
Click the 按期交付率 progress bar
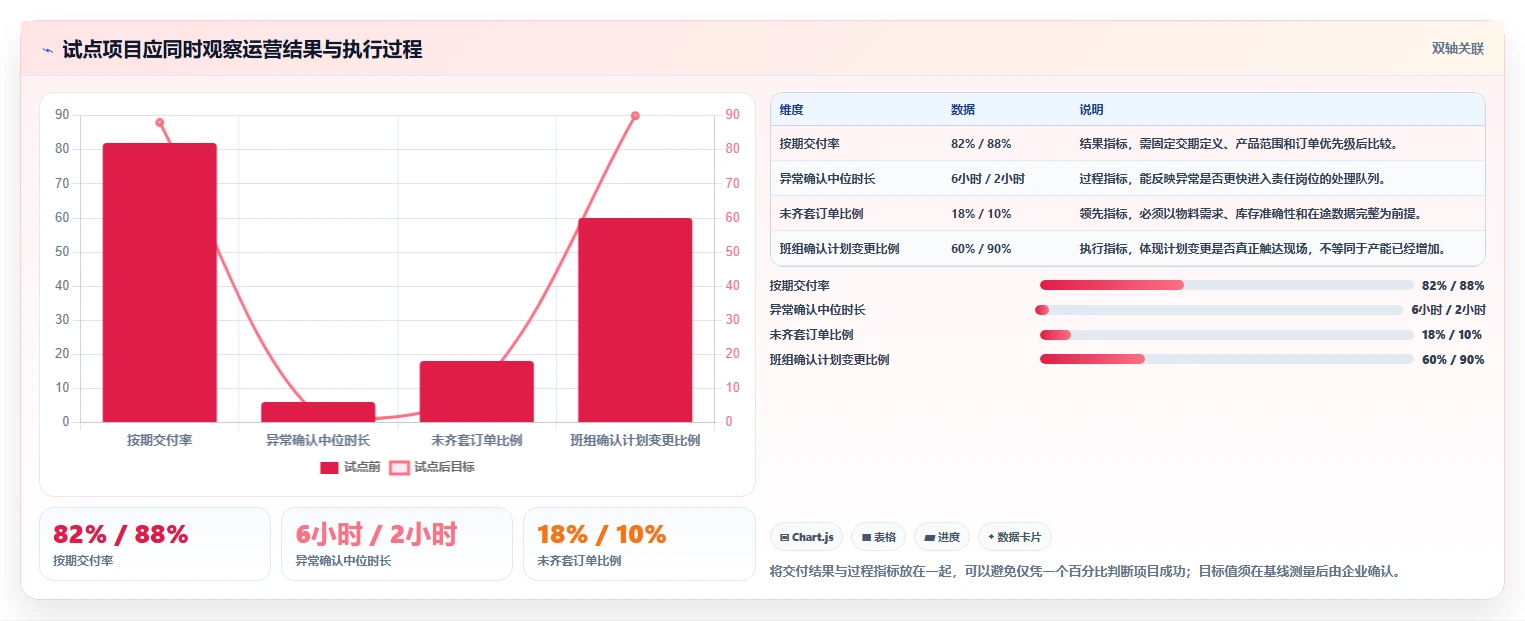point(1226,286)
